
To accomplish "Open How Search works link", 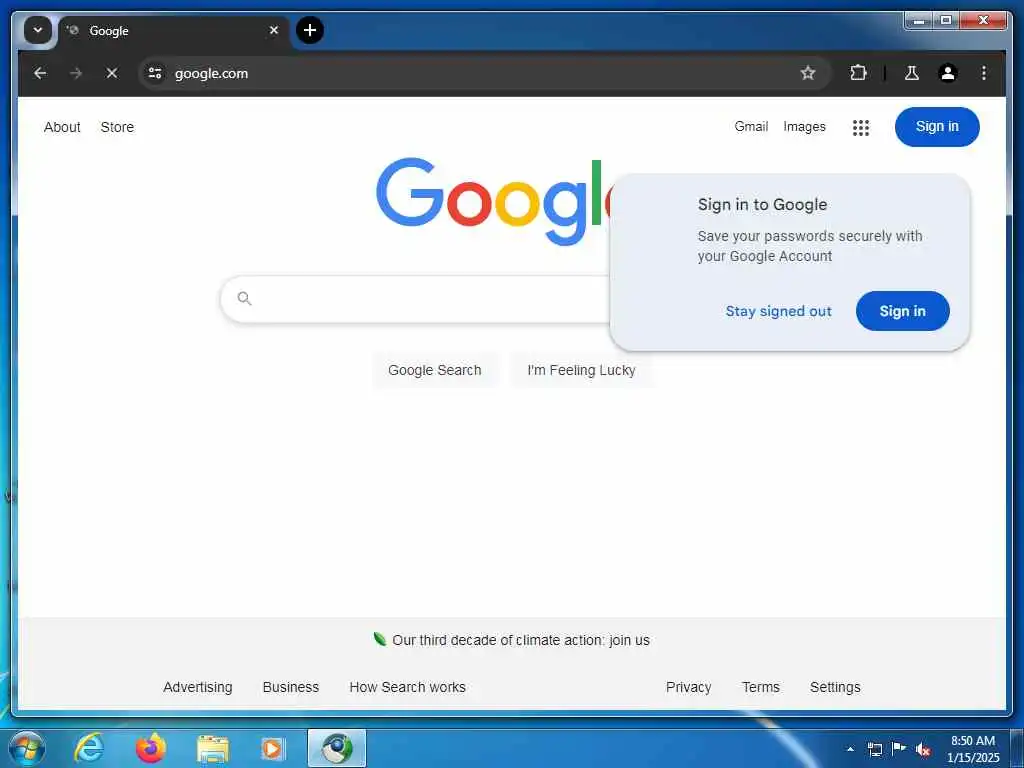I will [x=408, y=687].
